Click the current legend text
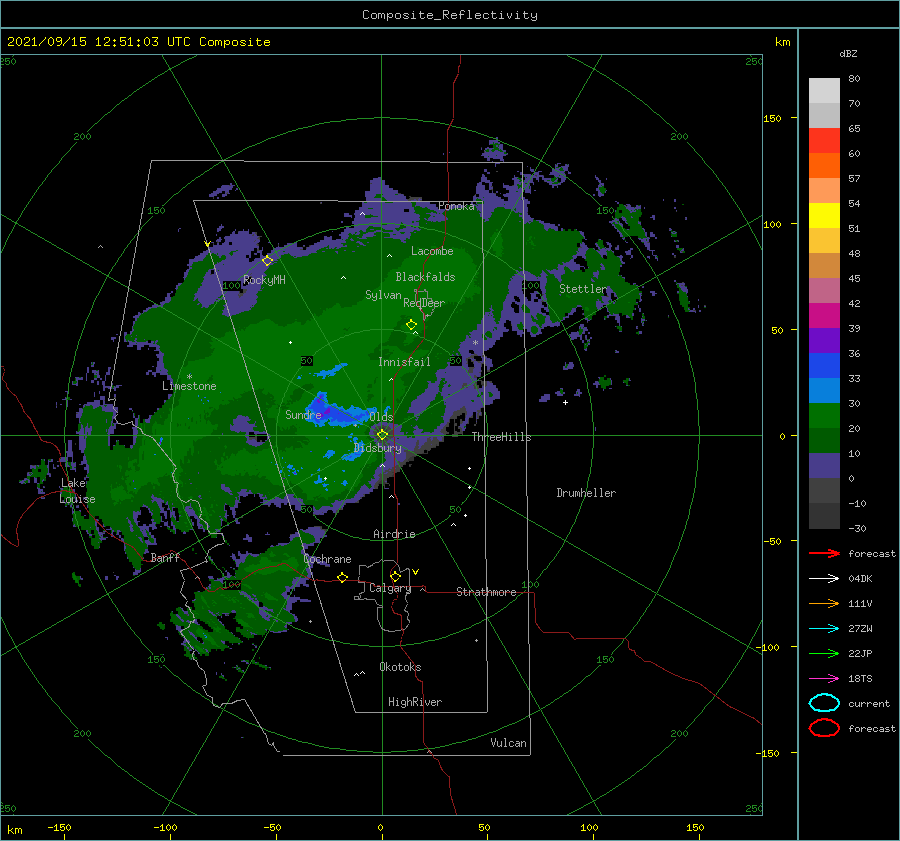 869,704
